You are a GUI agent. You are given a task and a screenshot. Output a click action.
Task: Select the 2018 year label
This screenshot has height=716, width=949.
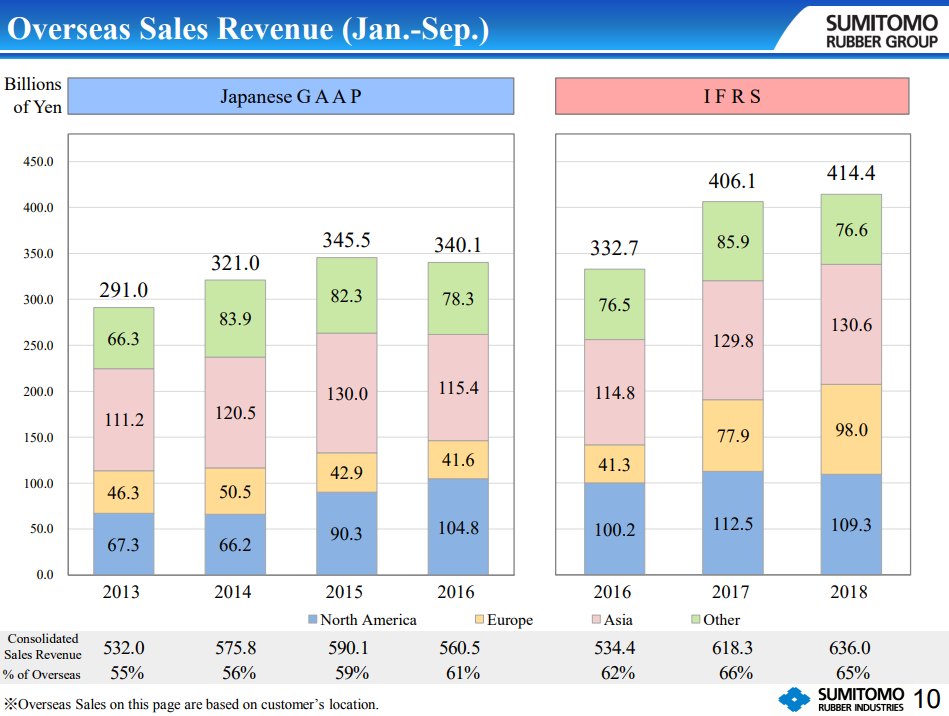coord(849,591)
